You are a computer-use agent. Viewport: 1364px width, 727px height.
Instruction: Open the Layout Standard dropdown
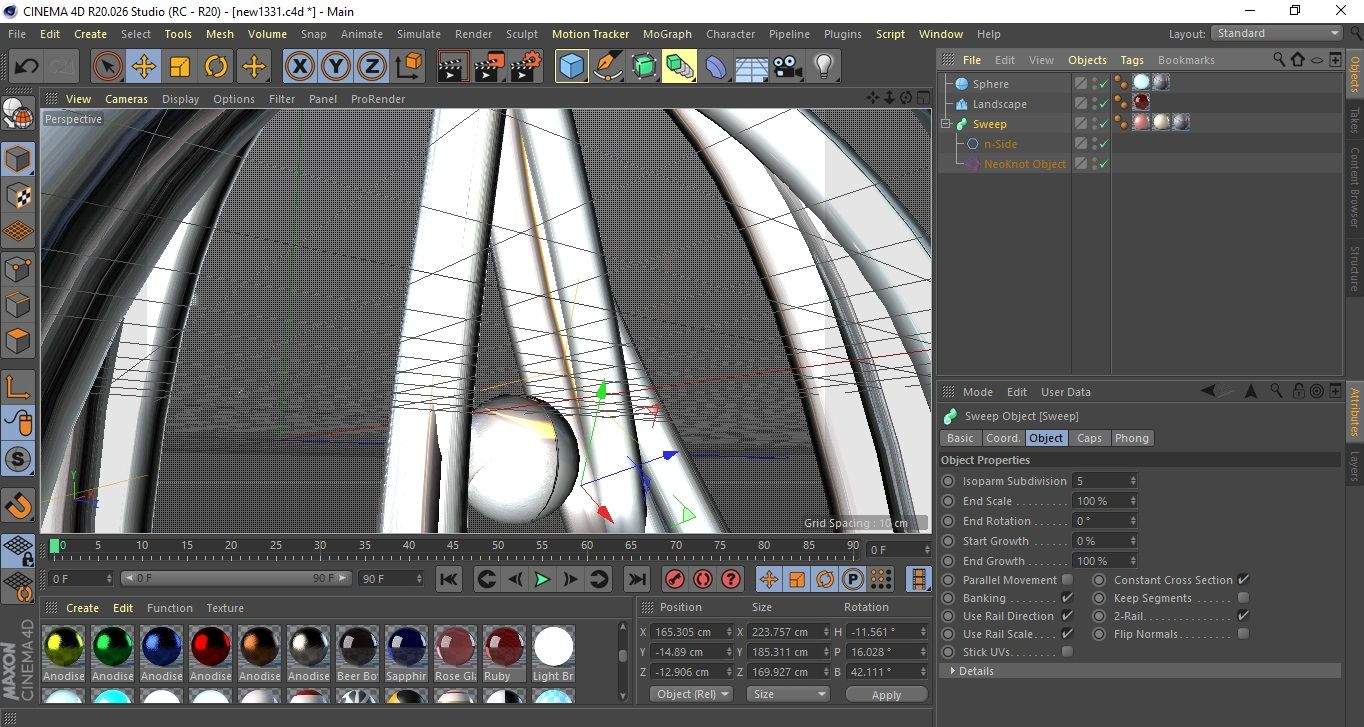[1276, 33]
